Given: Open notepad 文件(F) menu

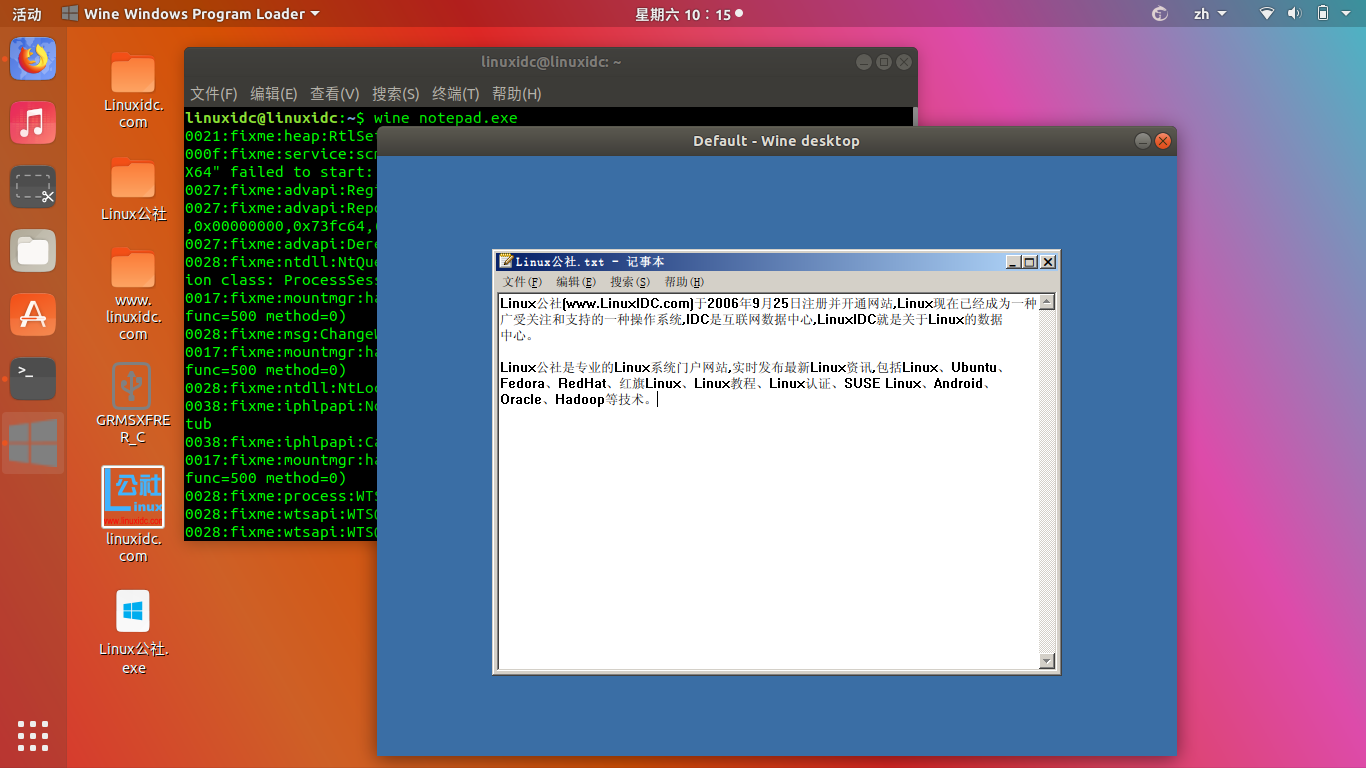Looking at the screenshot, I should 522,282.
